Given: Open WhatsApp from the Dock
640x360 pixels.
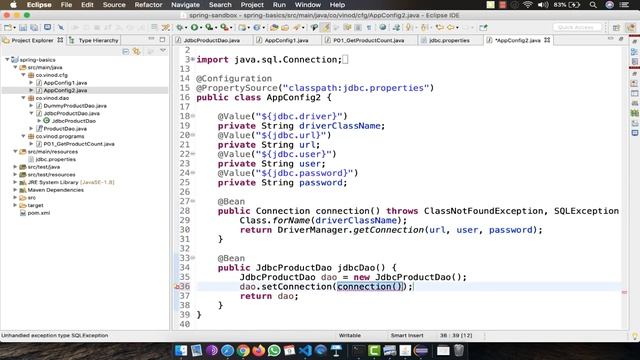Looking at the screenshot, I should tap(274, 350).
